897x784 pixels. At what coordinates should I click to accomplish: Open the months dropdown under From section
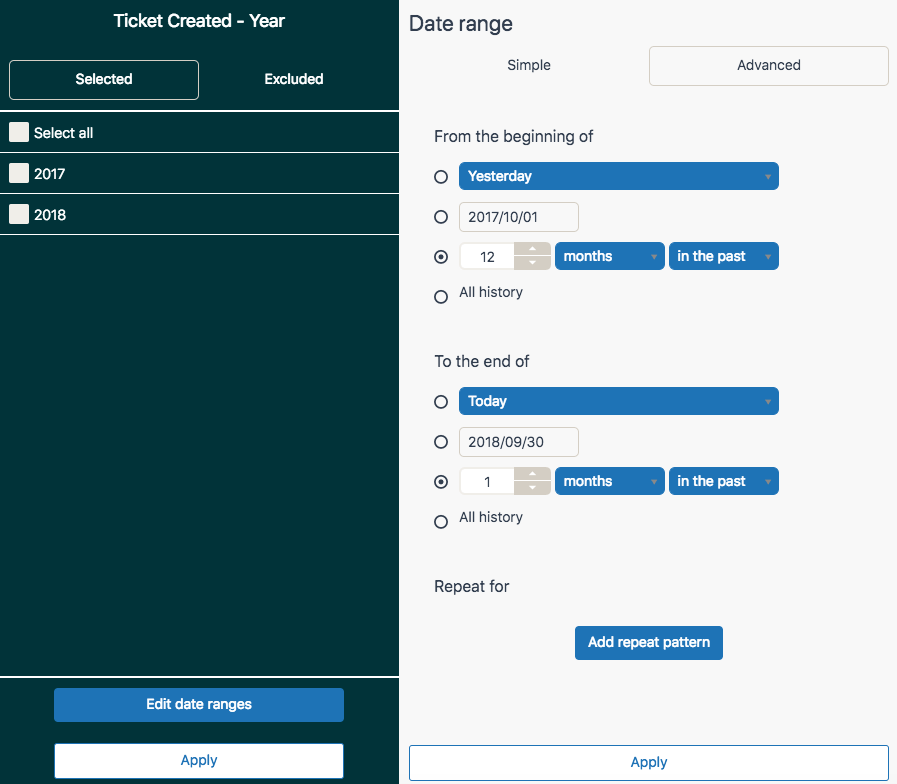pyautogui.click(x=609, y=256)
